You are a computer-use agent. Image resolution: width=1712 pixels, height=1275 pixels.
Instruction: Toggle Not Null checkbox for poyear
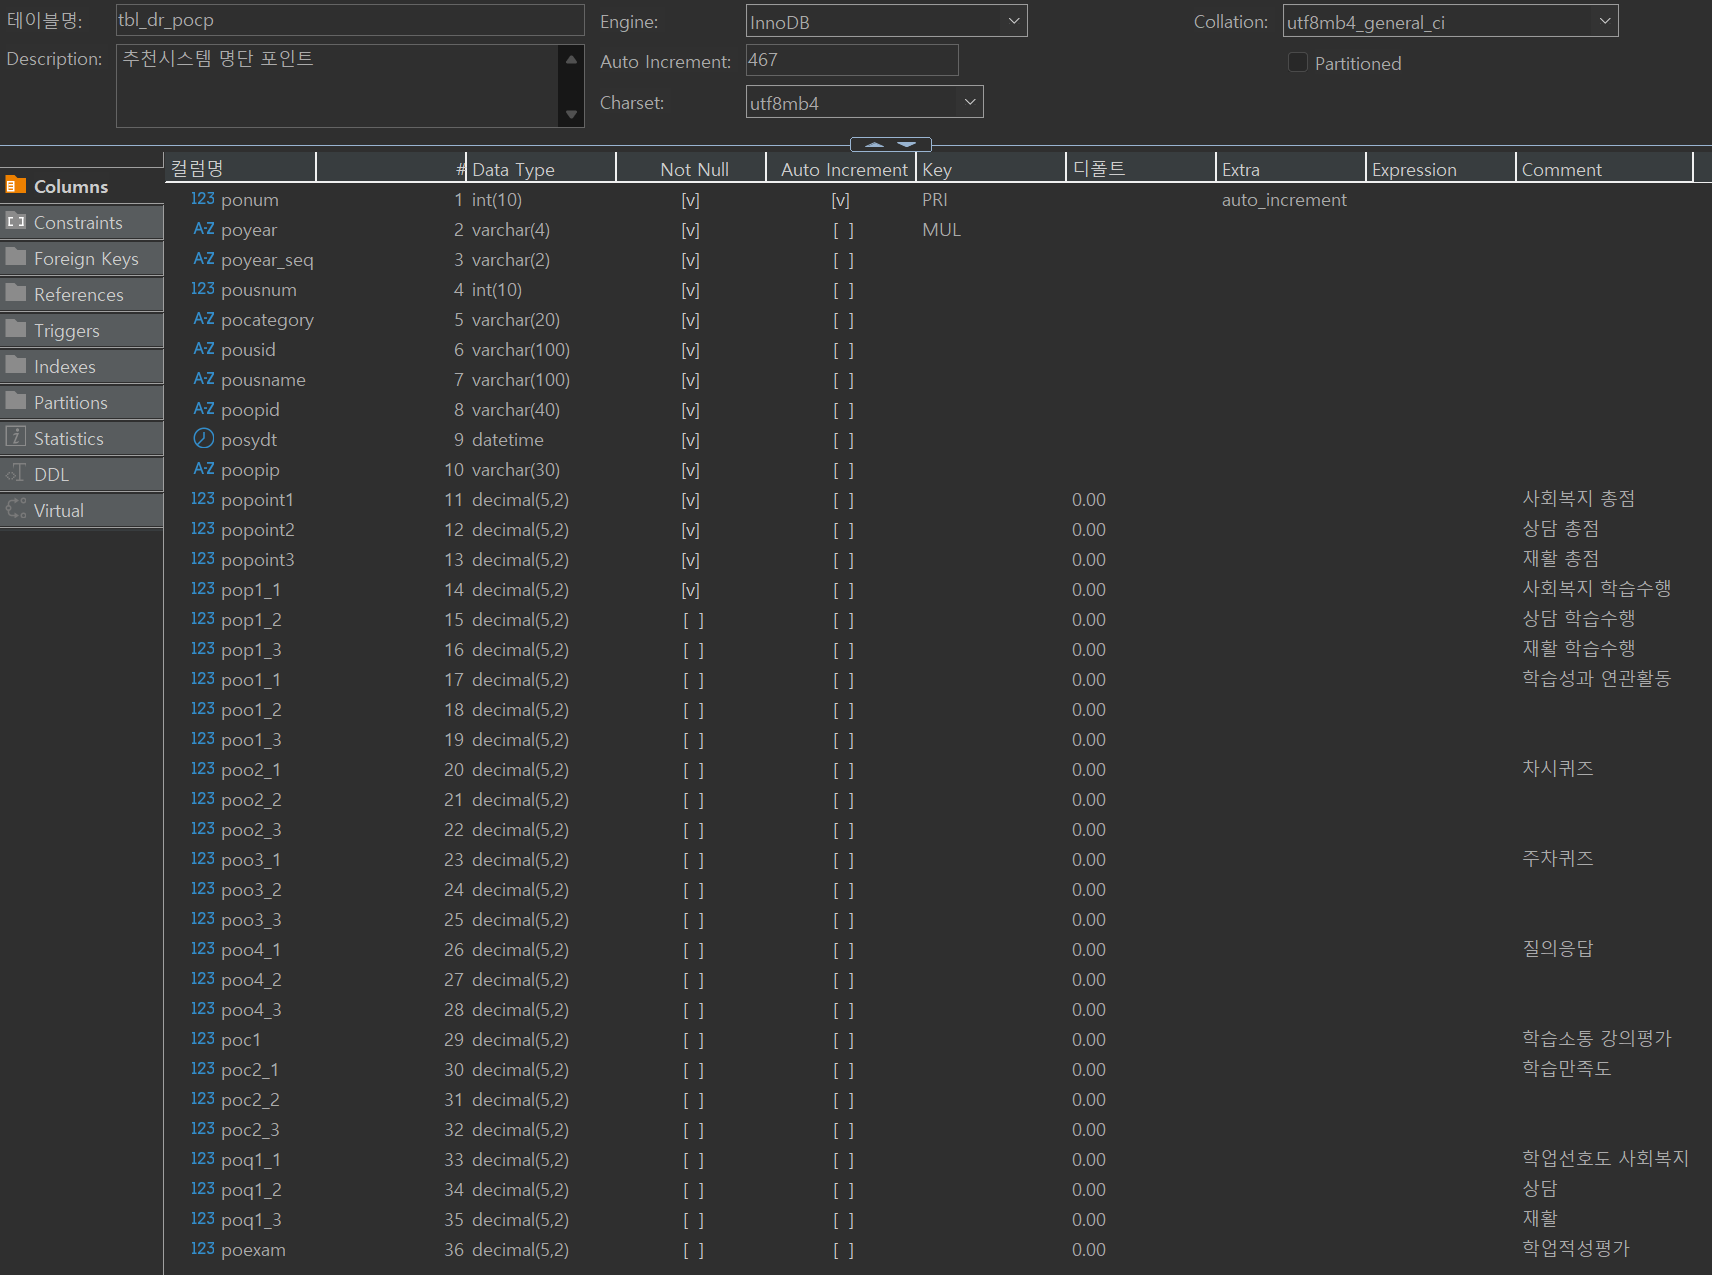click(690, 230)
